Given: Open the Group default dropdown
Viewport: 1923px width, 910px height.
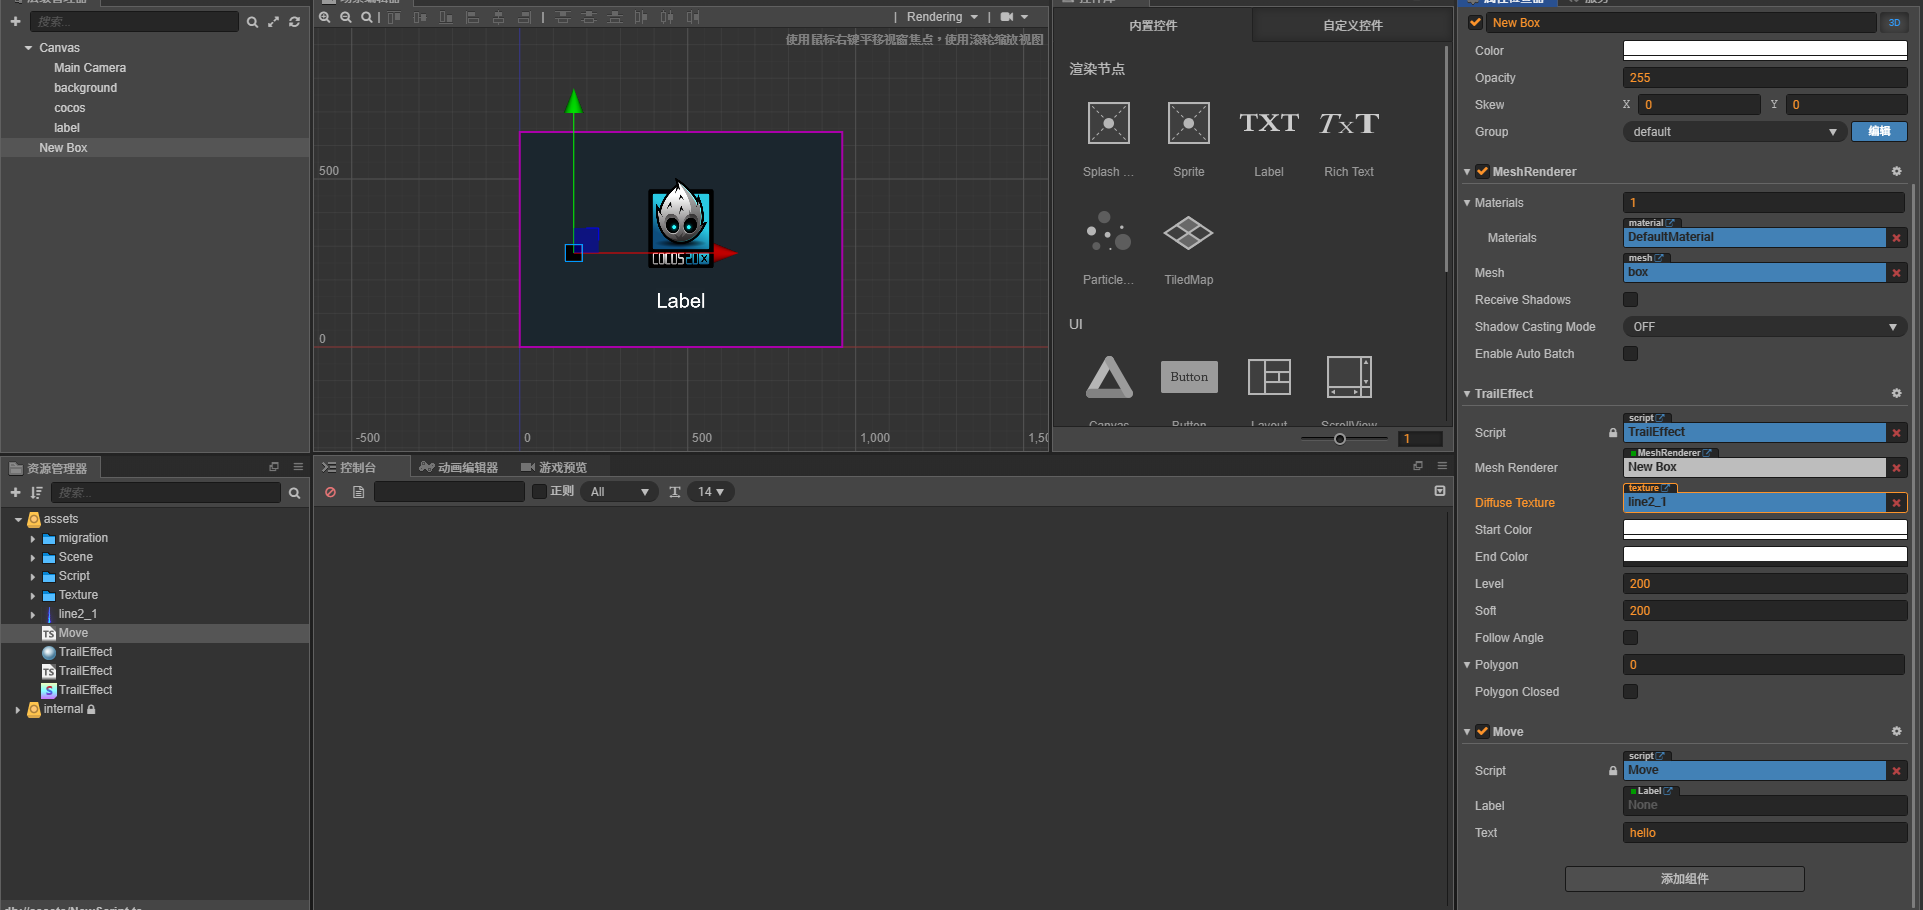Looking at the screenshot, I should pos(1734,131).
